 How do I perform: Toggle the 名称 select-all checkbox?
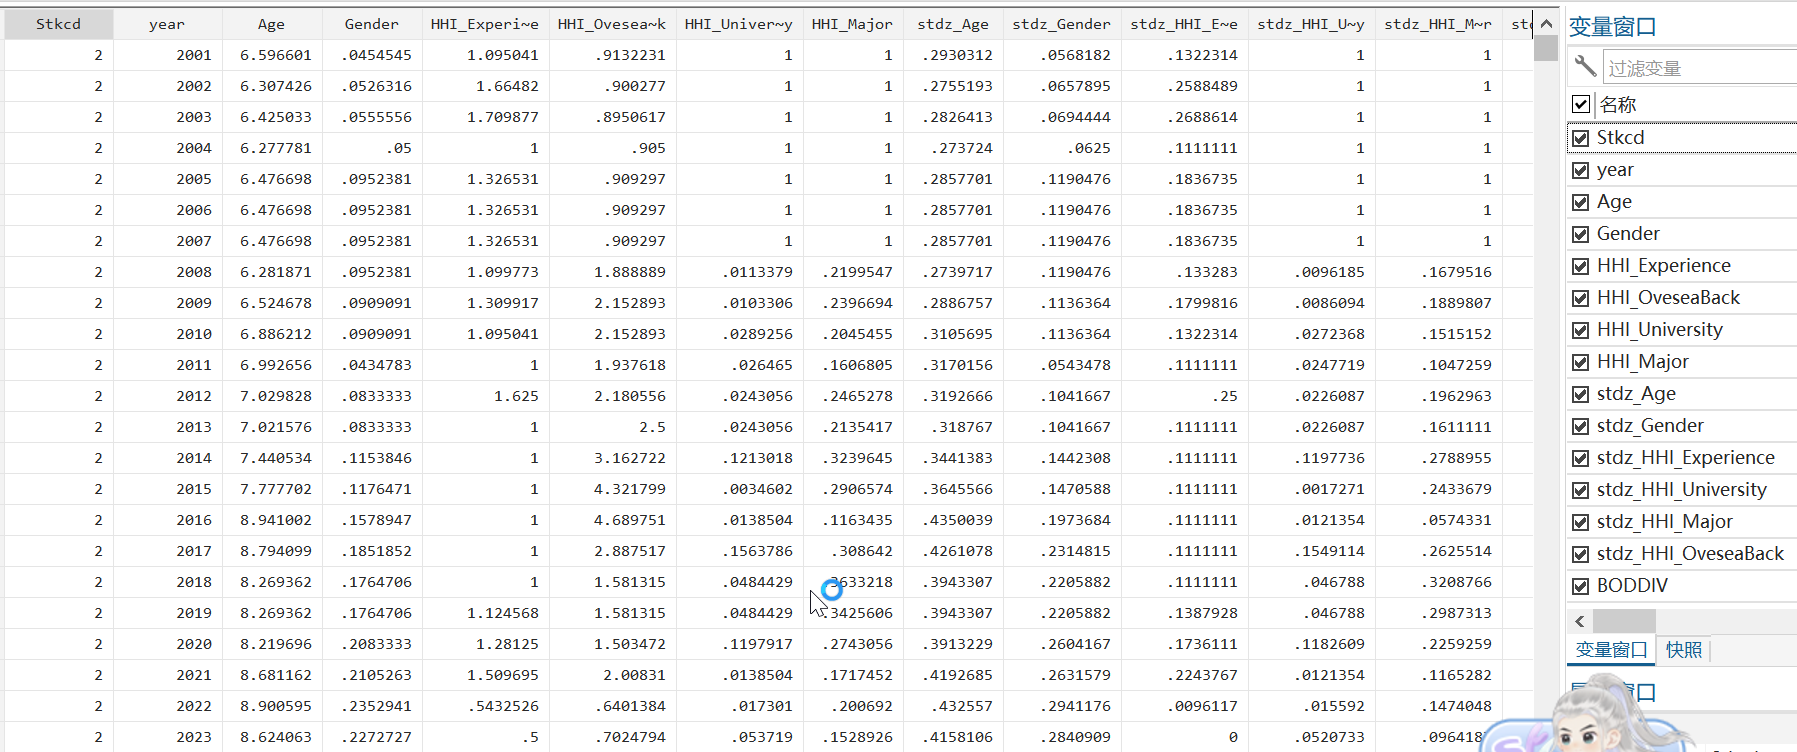click(x=1581, y=104)
